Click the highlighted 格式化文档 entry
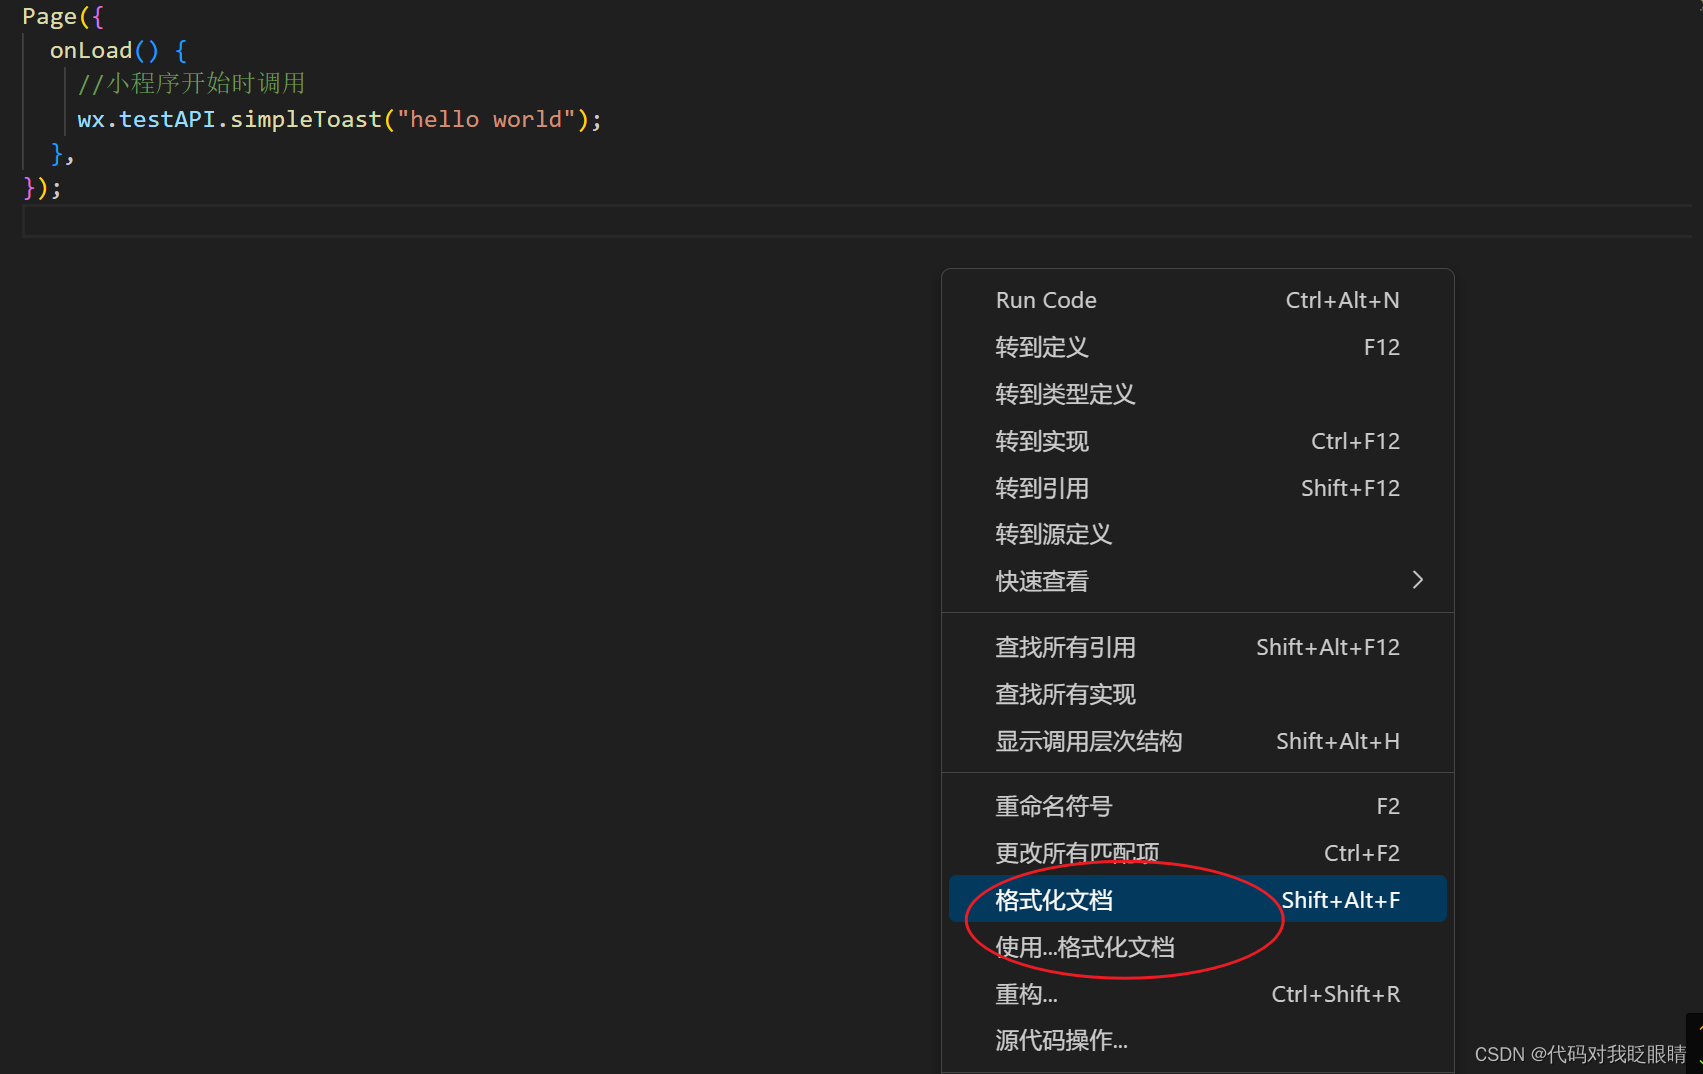This screenshot has height=1074, width=1703. click(1197, 899)
